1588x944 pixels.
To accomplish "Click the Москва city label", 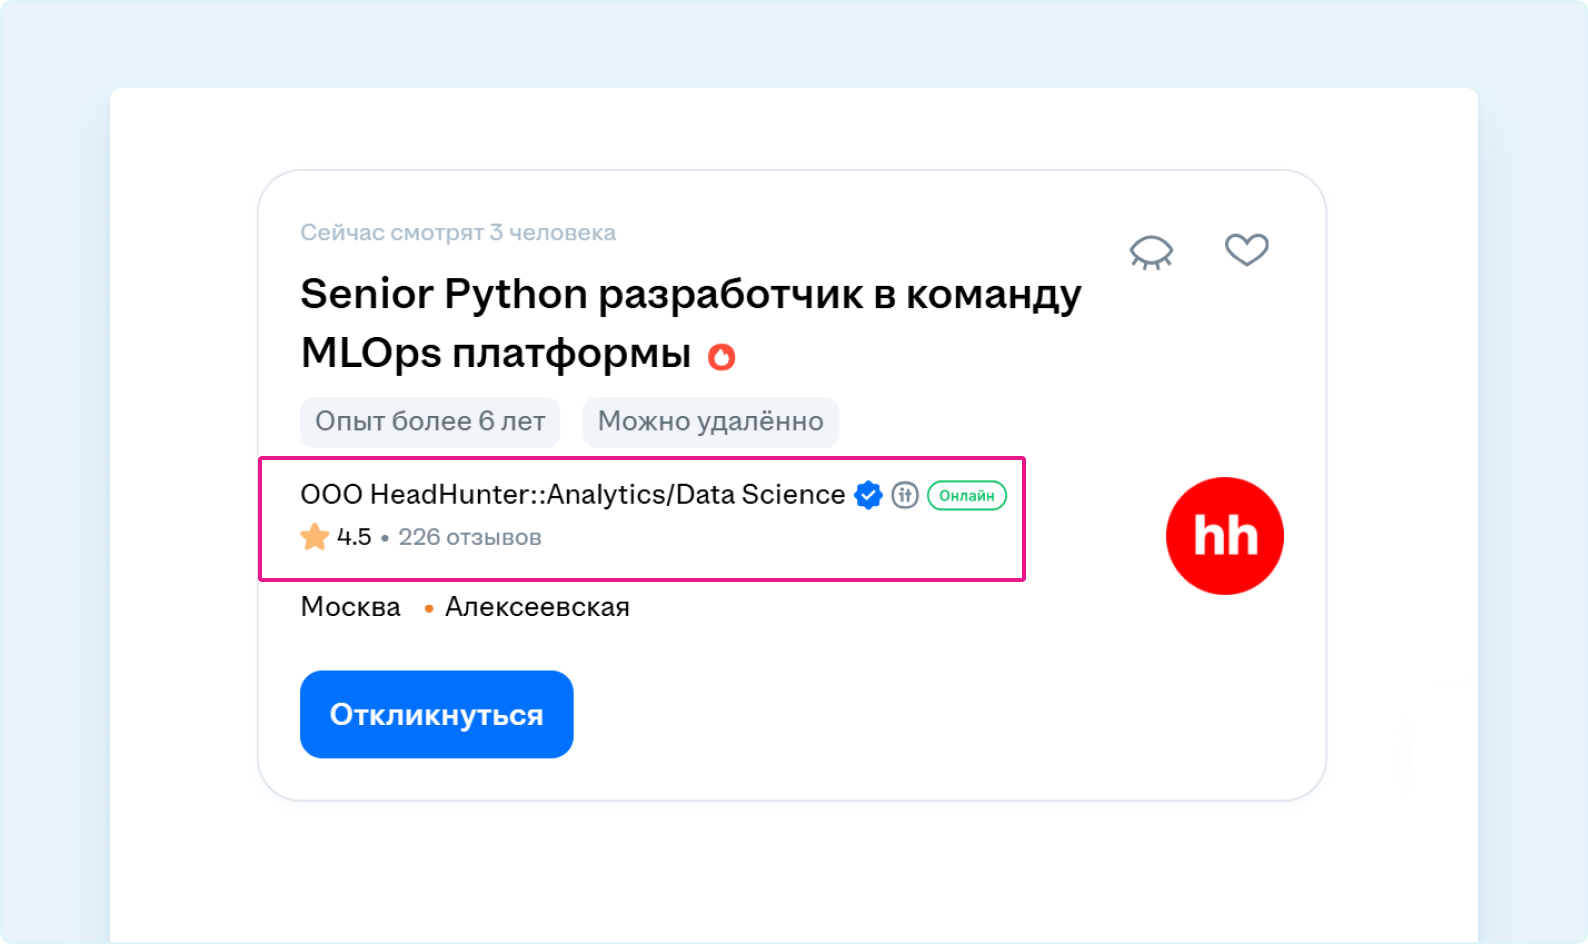I will (x=351, y=607).
